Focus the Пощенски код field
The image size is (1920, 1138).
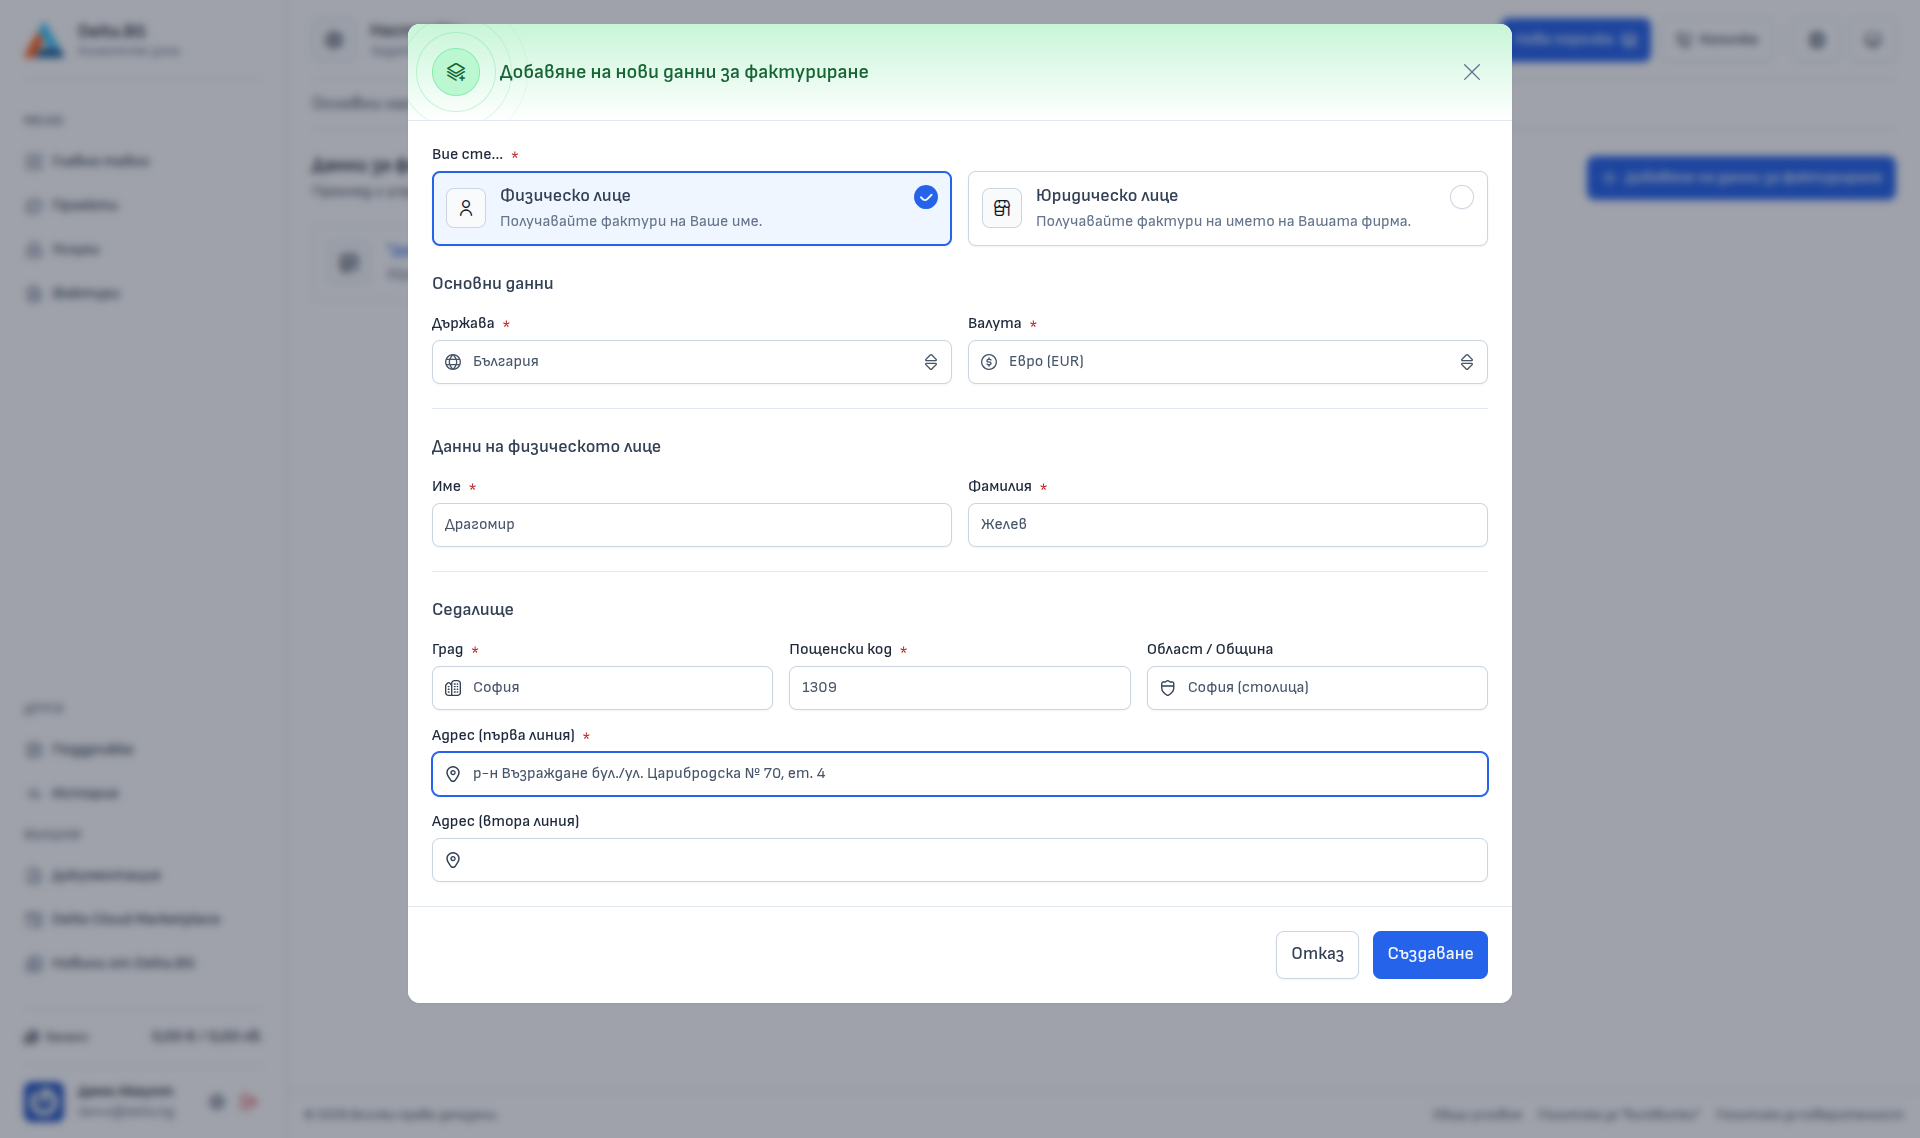(x=960, y=688)
